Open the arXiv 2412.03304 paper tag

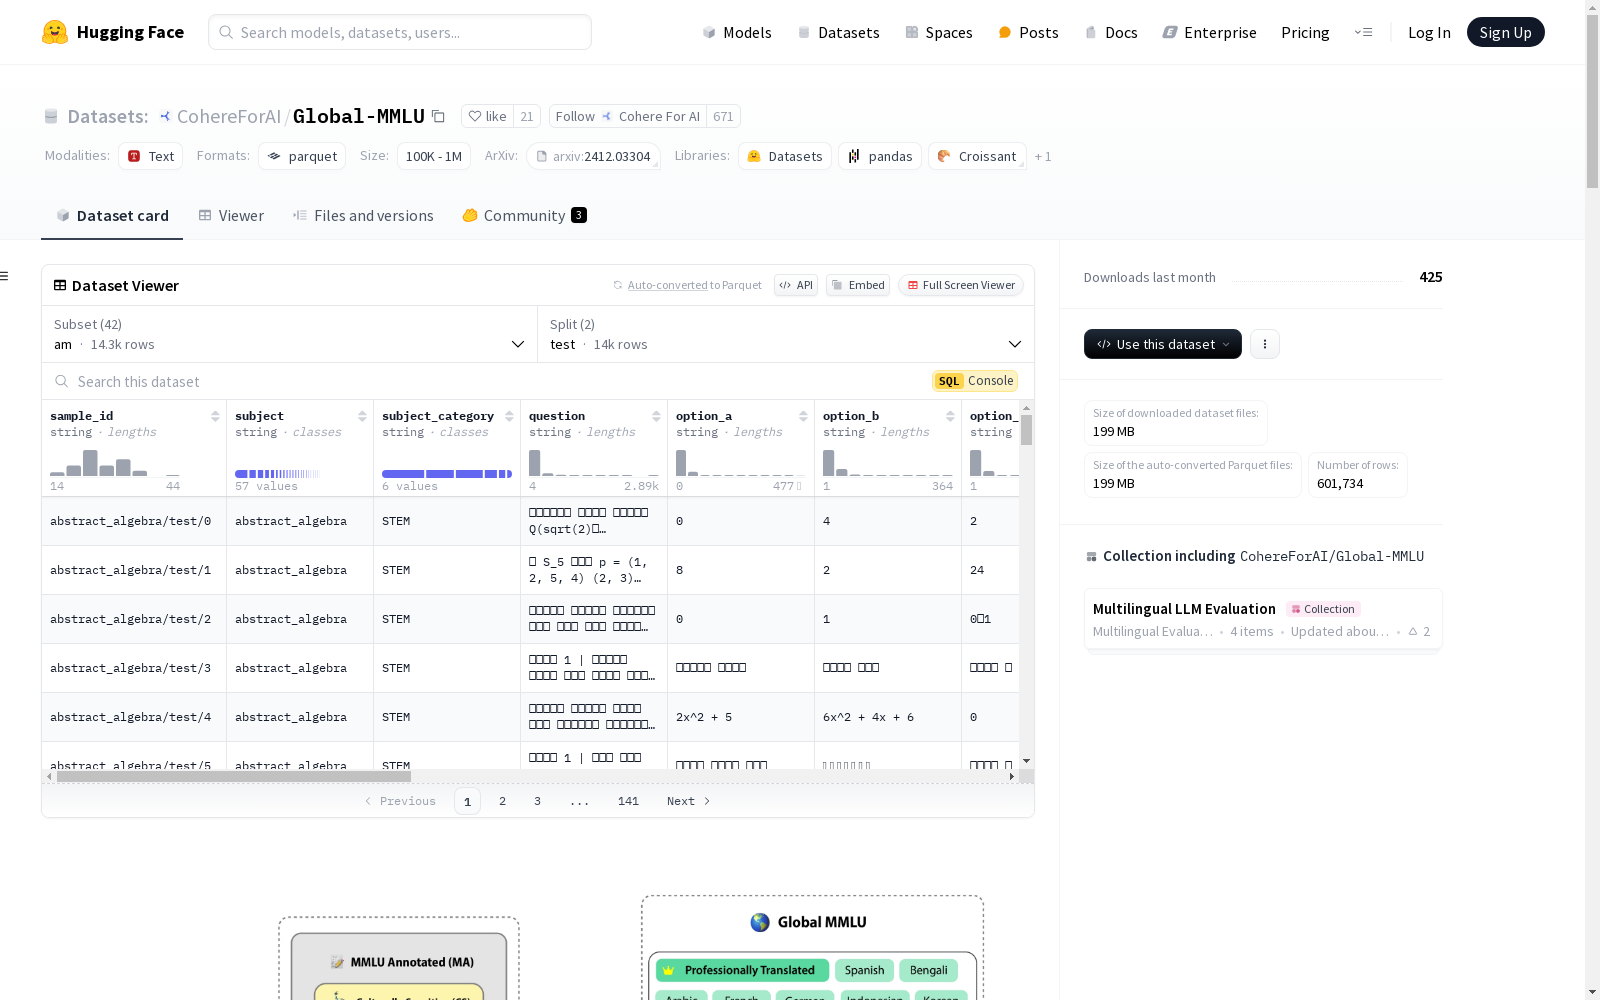click(593, 156)
